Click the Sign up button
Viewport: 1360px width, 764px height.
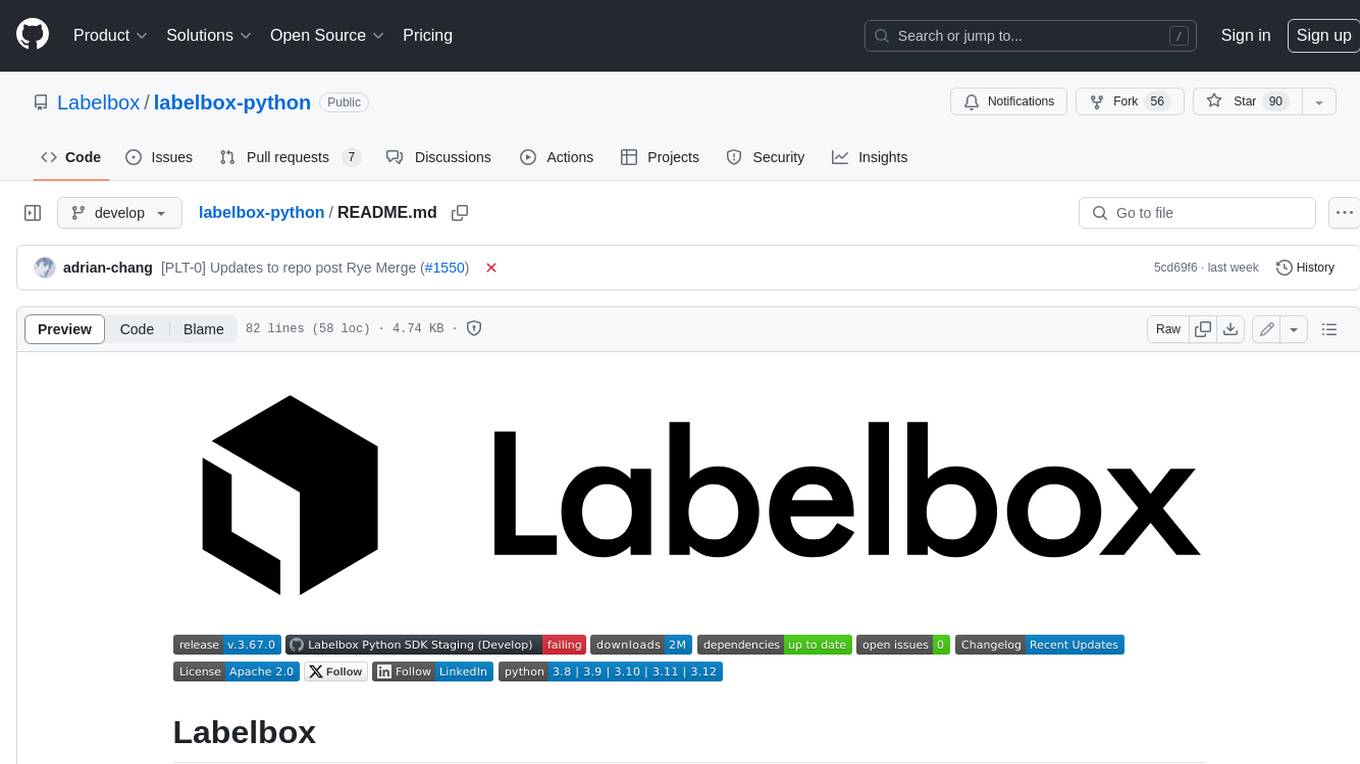1323,35
